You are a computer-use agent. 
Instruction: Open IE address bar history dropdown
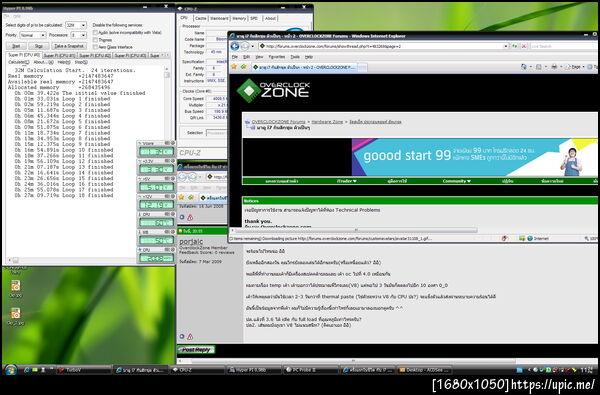[x=506, y=46]
